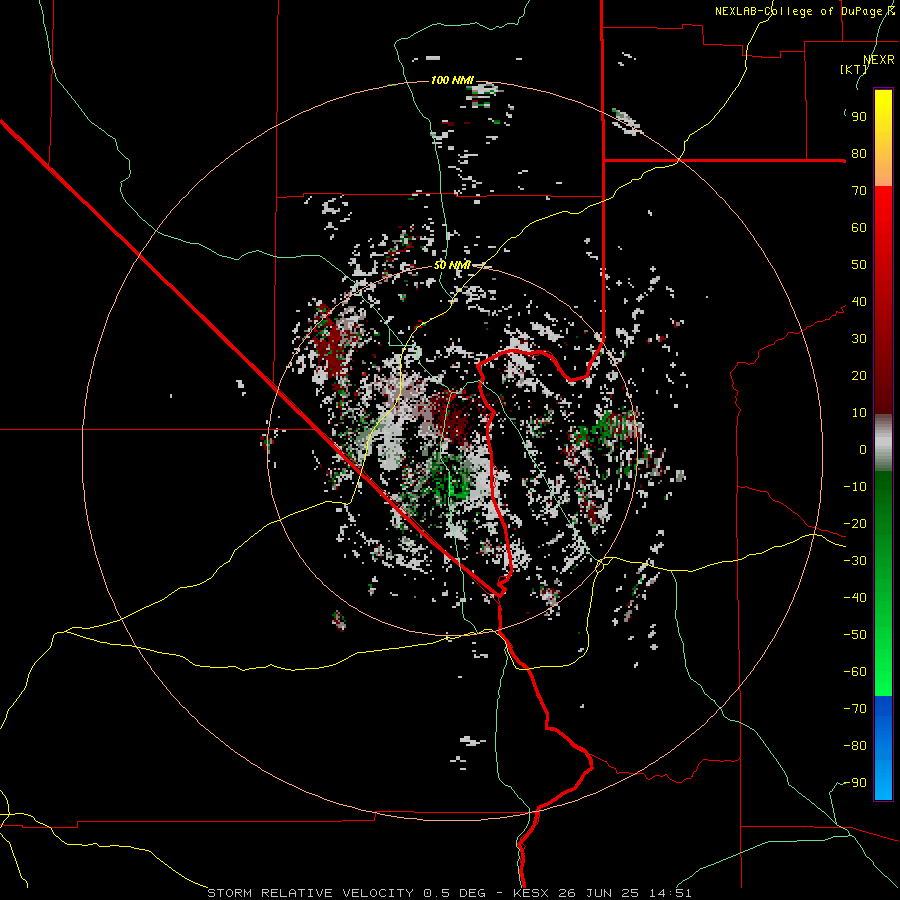
Task: Click the 60 value on the velocity scale
Action: click(x=859, y=228)
